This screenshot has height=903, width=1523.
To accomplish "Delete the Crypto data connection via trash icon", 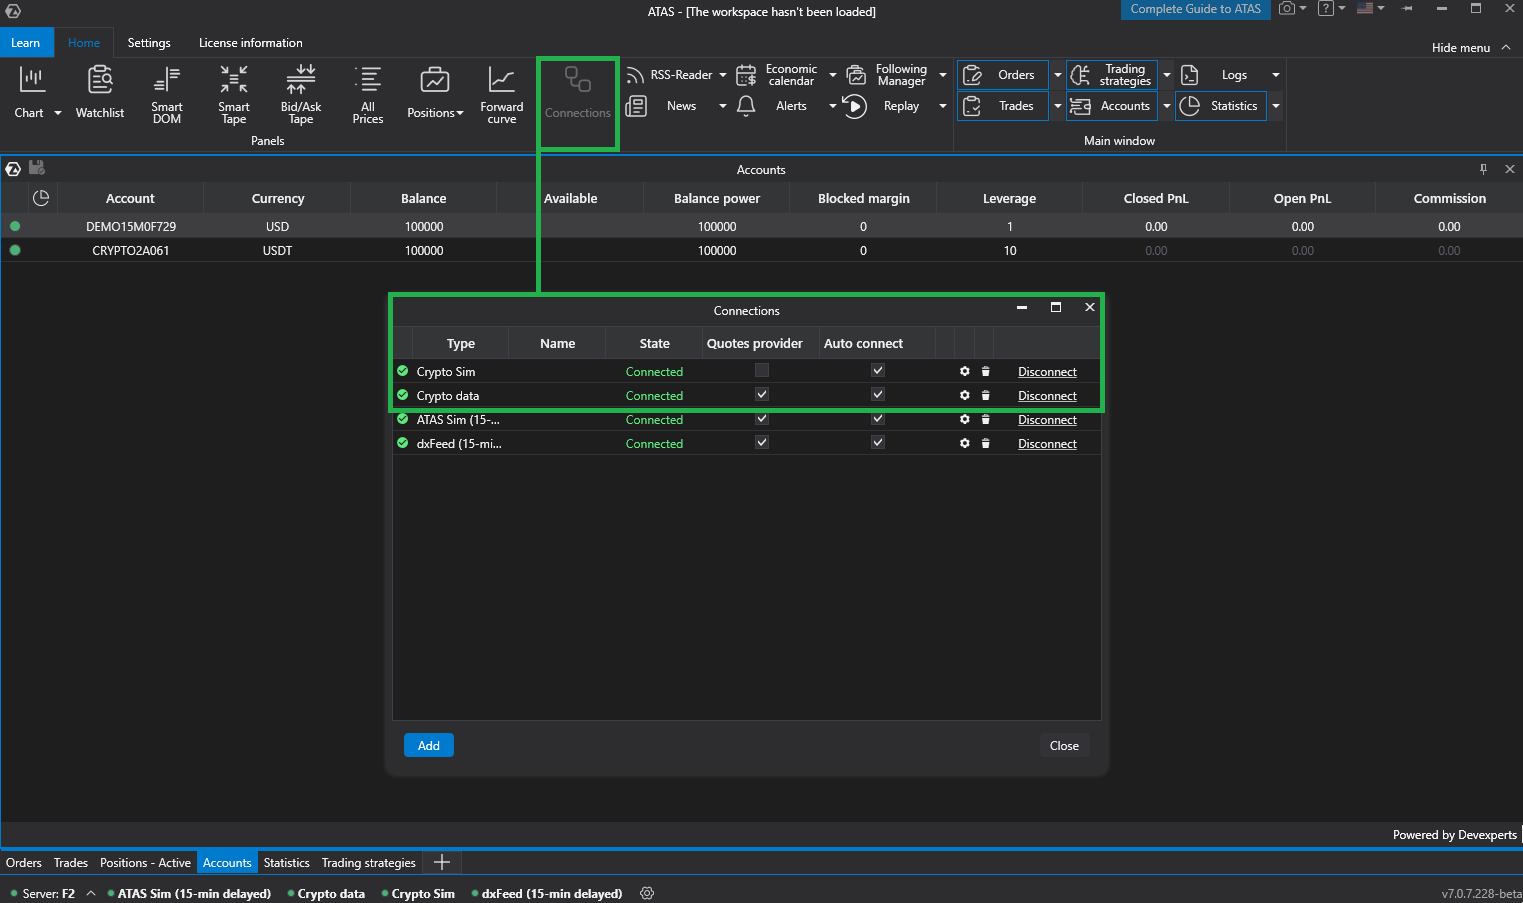I will tap(986, 395).
